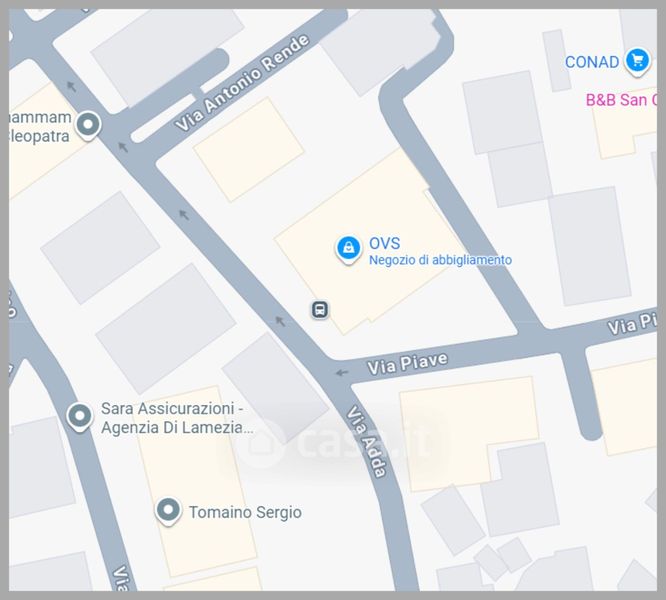Click the Hammam Cleopatra text label
This screenshot has width=666, height=600.
tap(40, 127)
